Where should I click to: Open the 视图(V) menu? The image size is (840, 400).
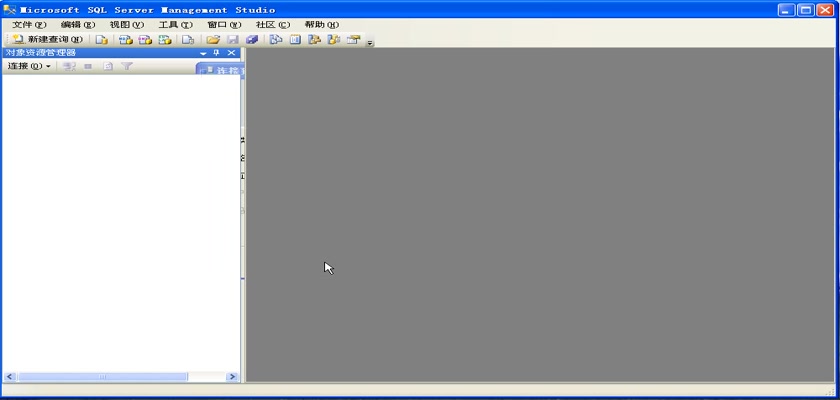tap(127, 25)
